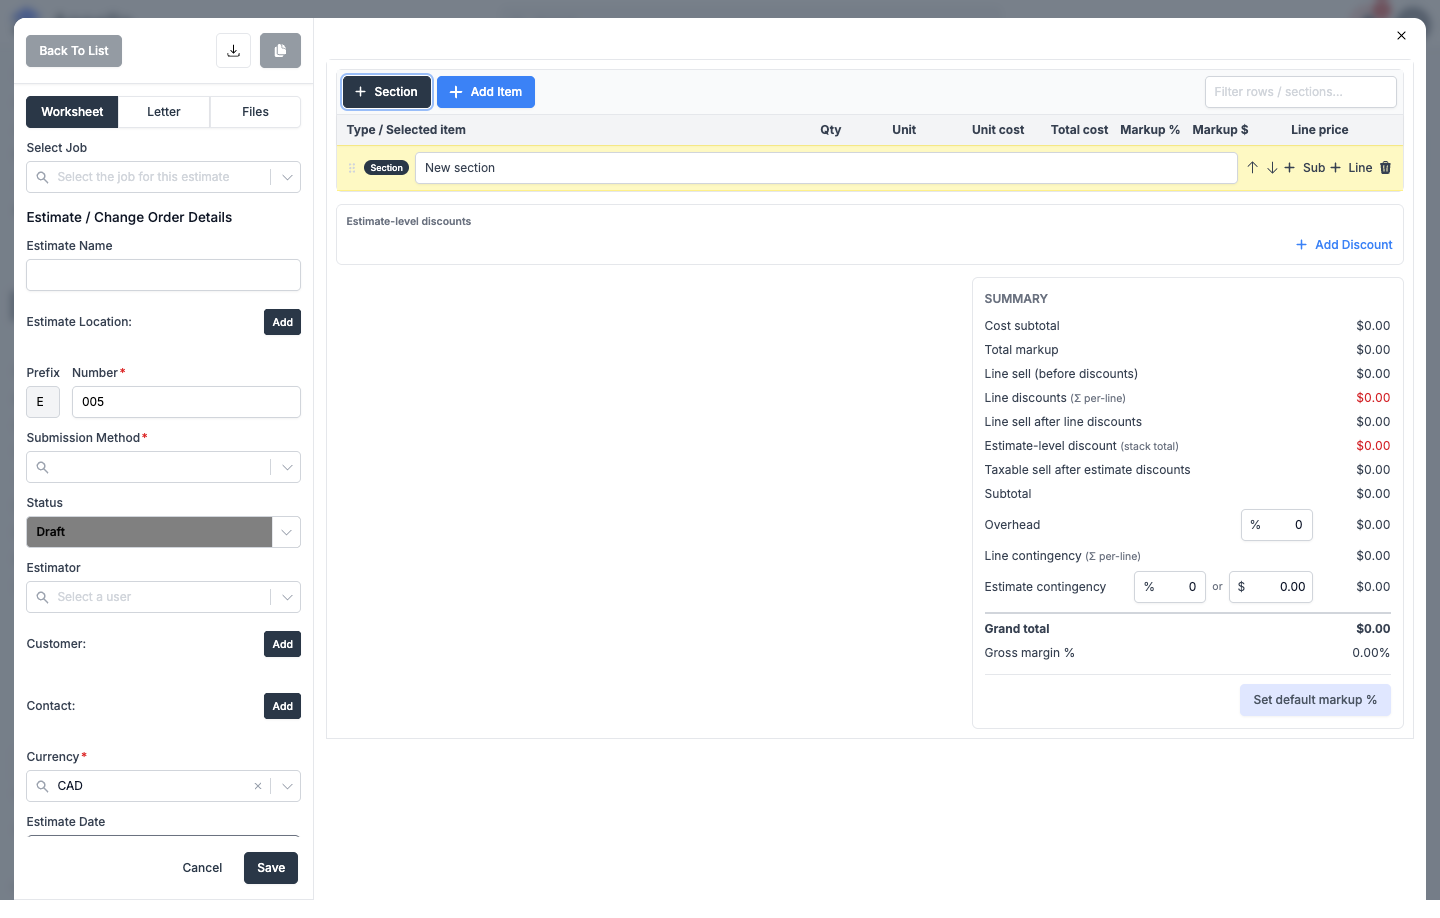This screenshot has height=918, width=1440.
Task: Go Back To List
Action: [x=74, y=51]
